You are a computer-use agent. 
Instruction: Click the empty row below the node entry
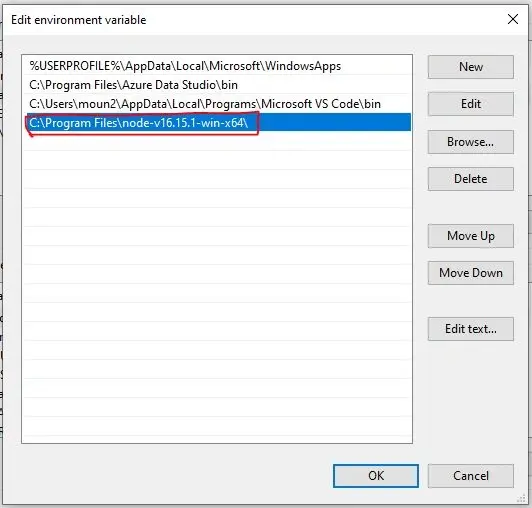(217, 142)
